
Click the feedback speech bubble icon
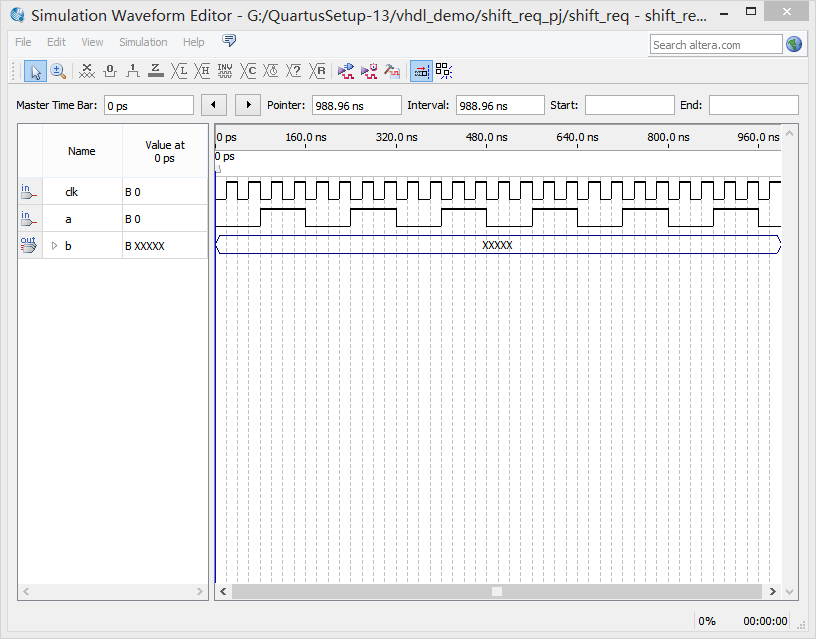[x=229, y=41]
